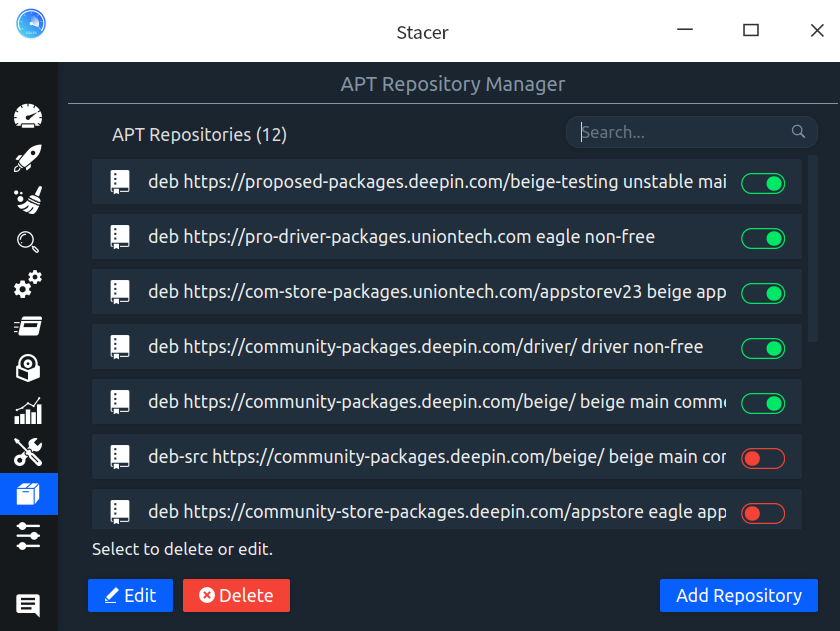Viewport: 840px width, 631px height.
Task: Enable the community-store-packages appstore repository toggle
Action: click(762, 513)
